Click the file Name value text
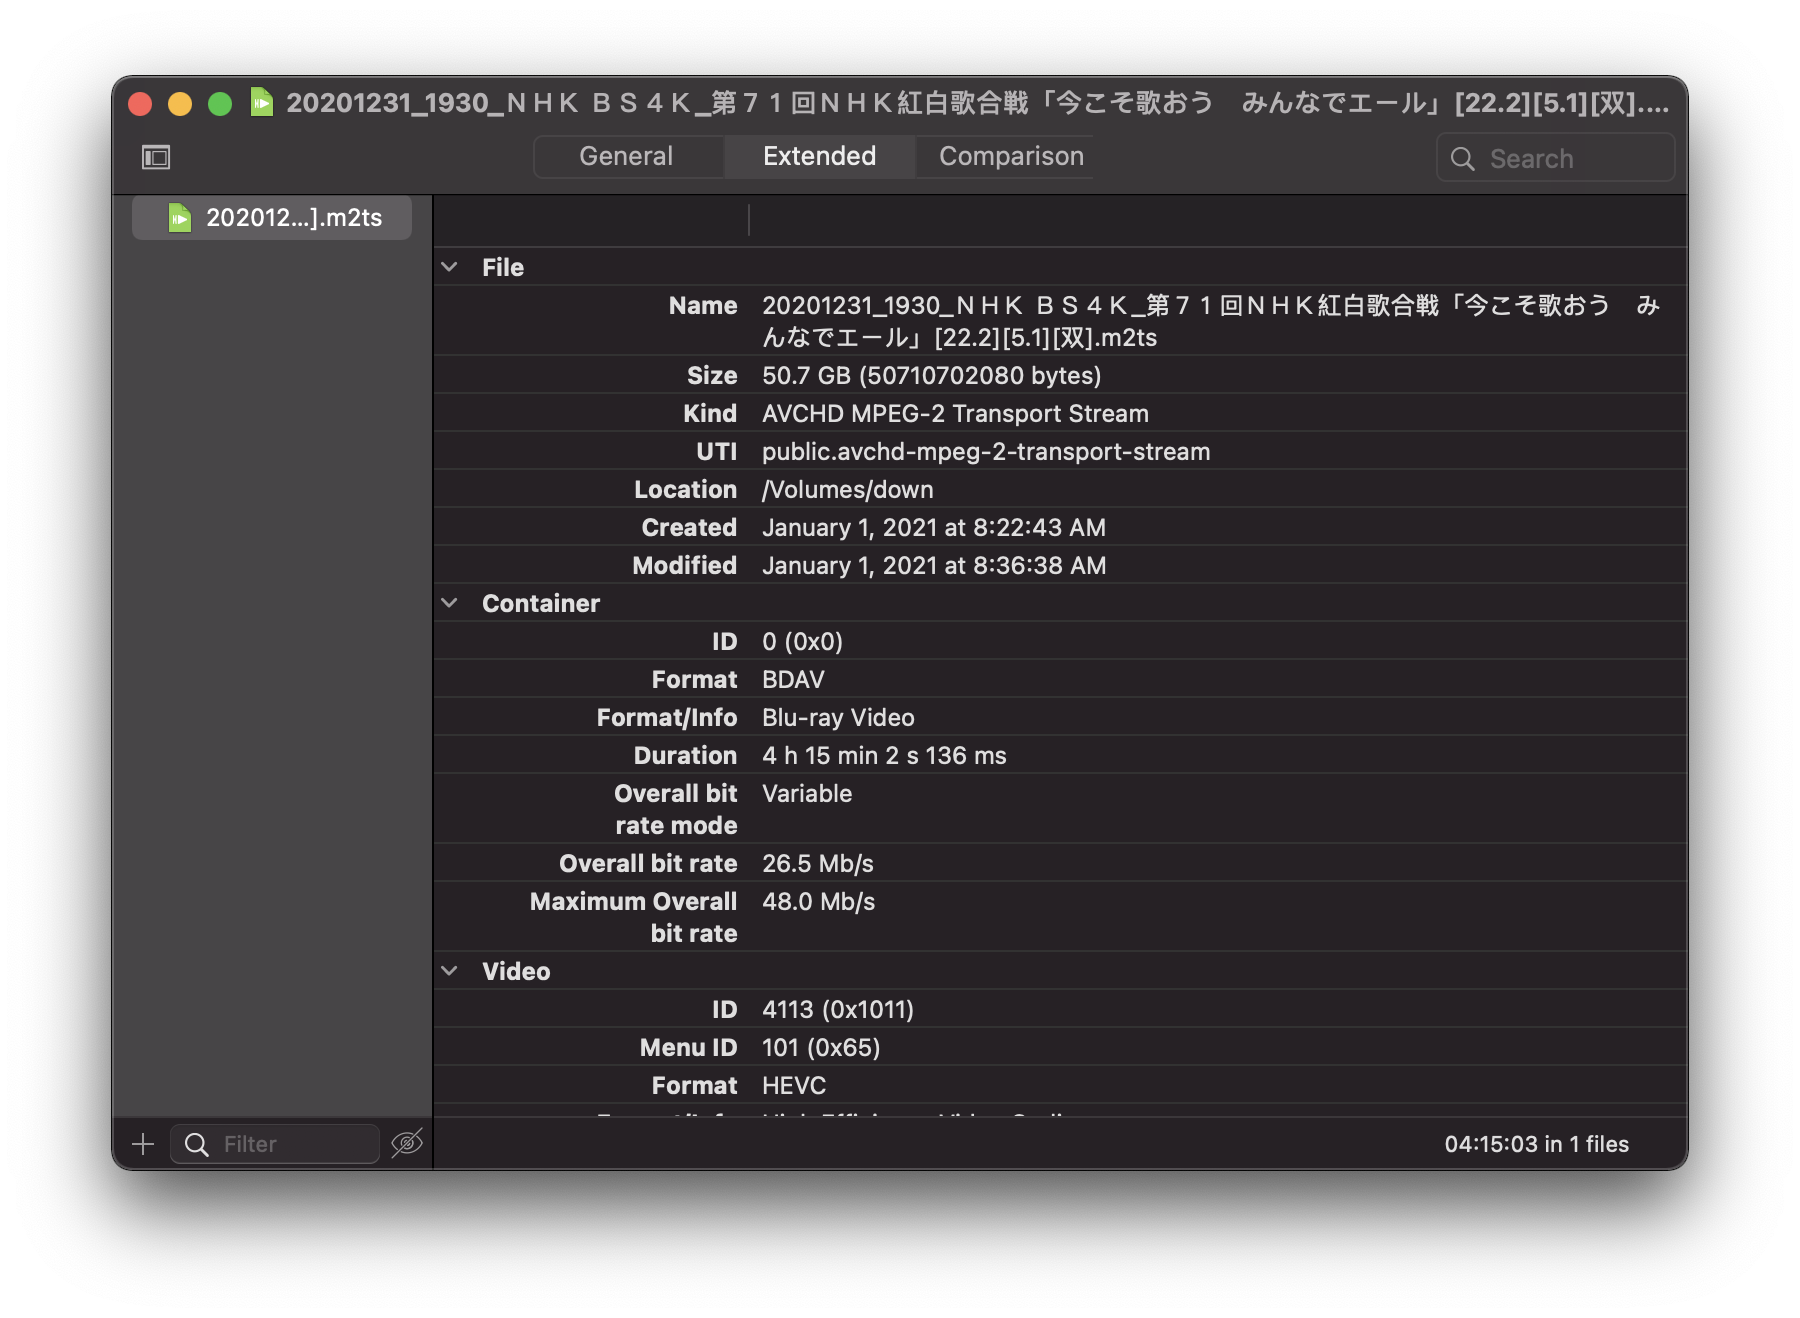The image size is (1800, 1318). [1211, 321]
